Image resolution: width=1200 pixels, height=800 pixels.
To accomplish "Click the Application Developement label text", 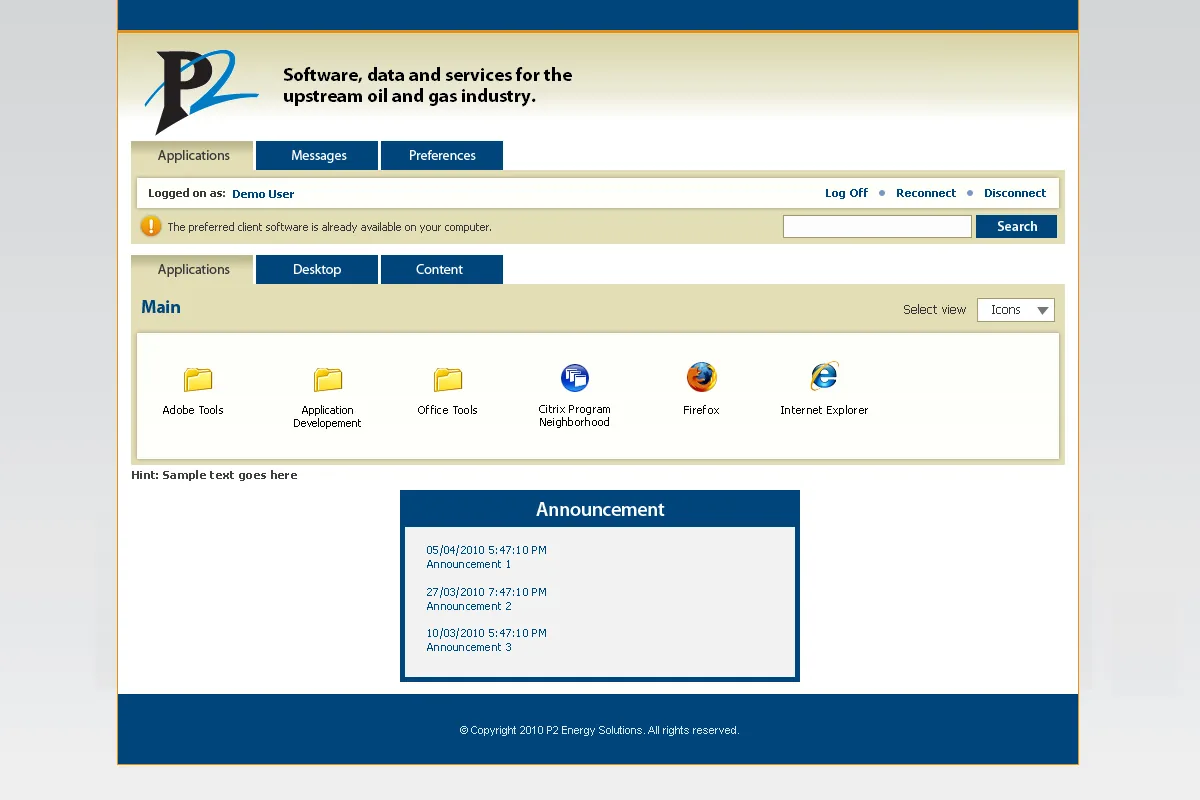I will (x=327, y=417).
